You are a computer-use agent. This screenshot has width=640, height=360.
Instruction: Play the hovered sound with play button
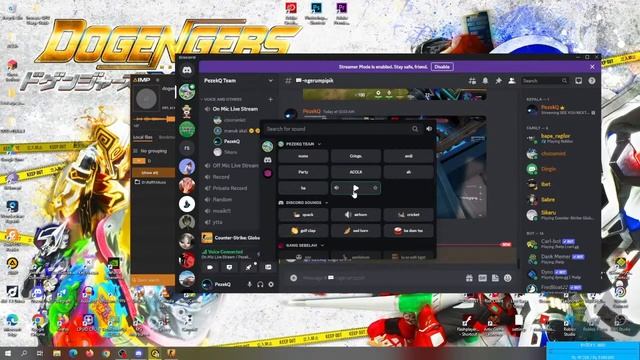(x=356, y=188)
